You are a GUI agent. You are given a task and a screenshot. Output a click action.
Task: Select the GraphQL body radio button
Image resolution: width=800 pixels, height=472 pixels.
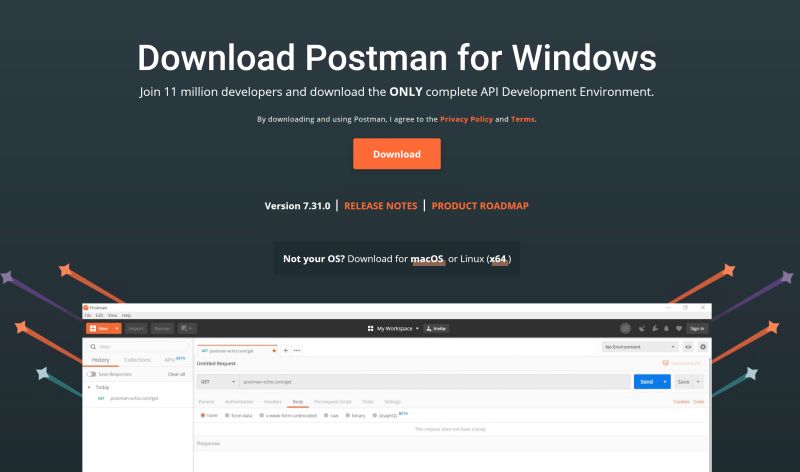374,415
